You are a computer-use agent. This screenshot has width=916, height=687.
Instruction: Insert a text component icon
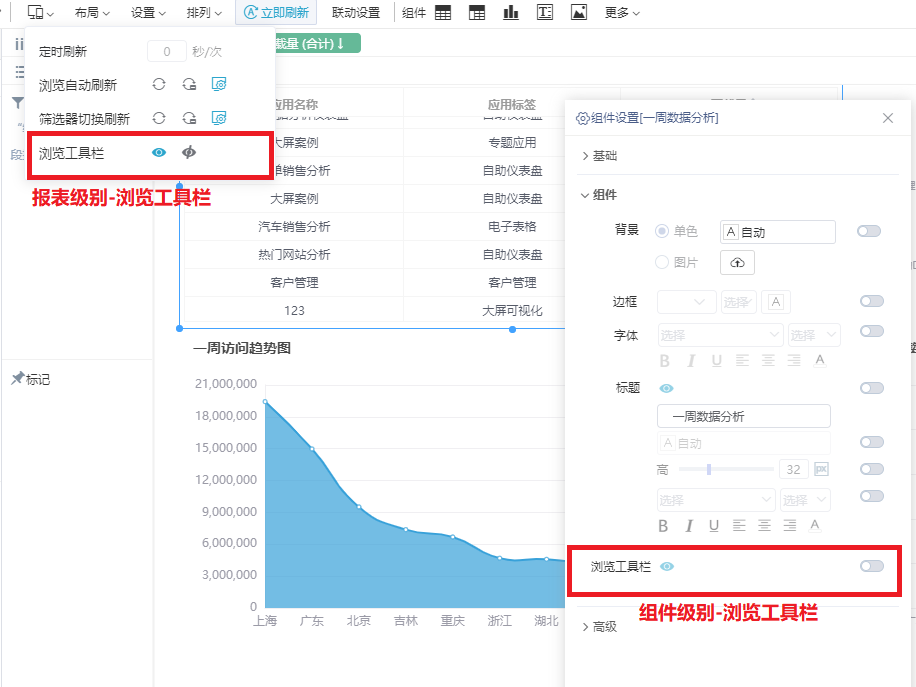click(544, 12)
